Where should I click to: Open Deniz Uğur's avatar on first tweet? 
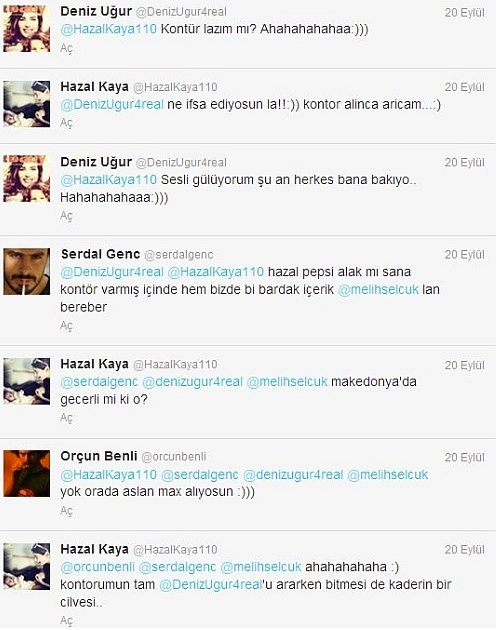pos(27,29)
